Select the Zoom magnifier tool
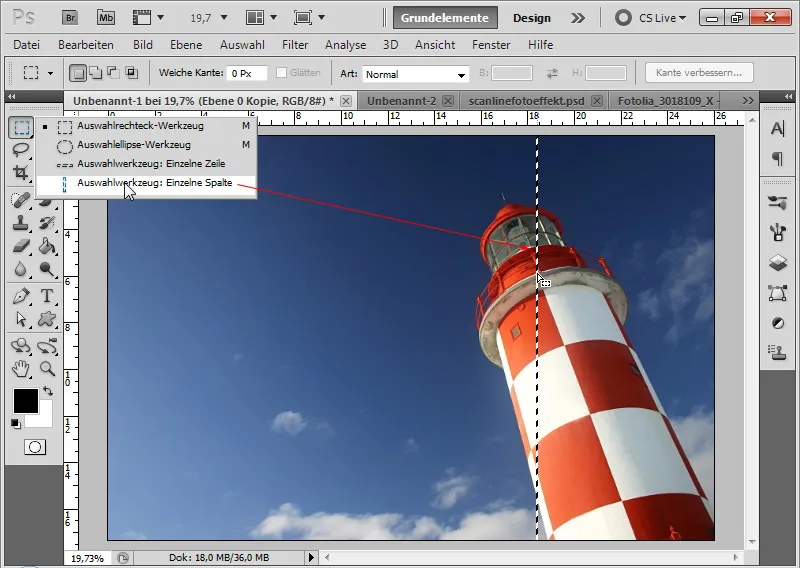Viewport: 800px width, 568px height. tap(47, 368)
